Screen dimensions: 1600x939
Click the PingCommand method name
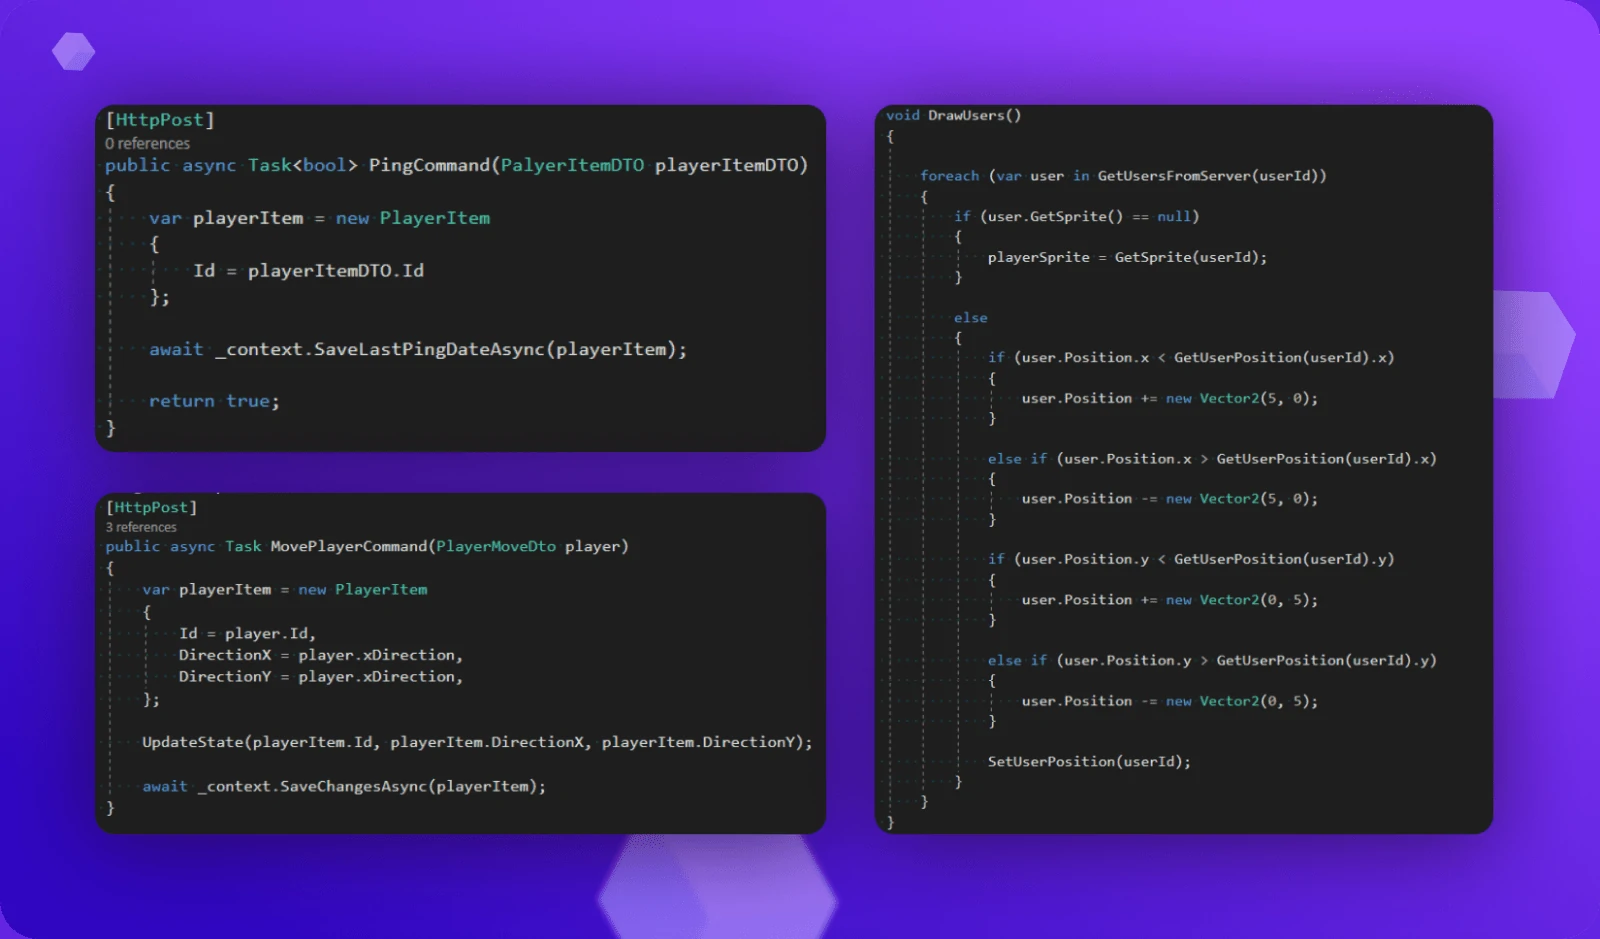tap(429, 165)
